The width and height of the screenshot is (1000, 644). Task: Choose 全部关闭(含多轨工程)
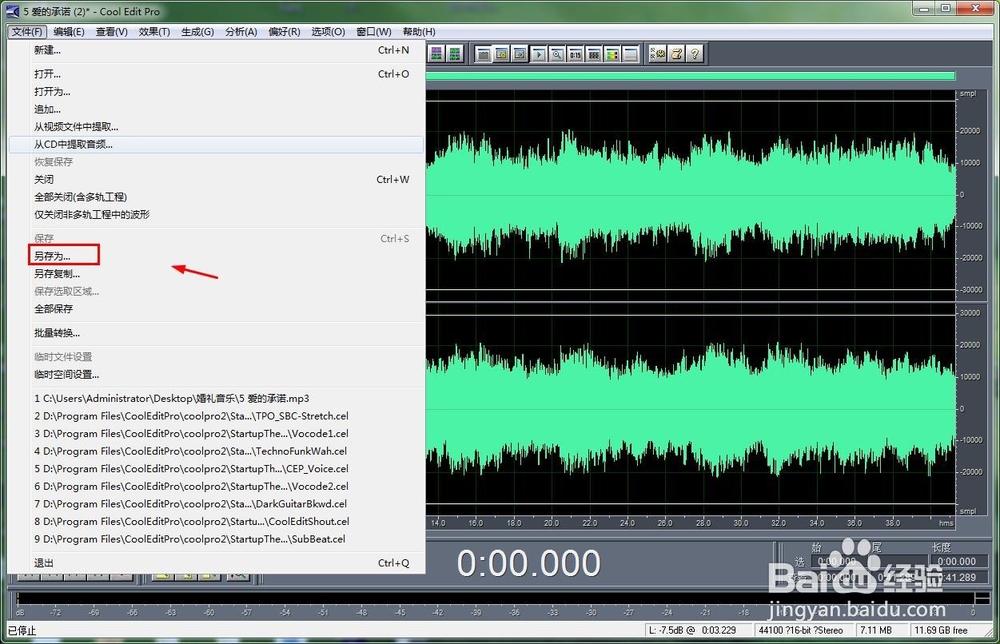click(217, 197)
